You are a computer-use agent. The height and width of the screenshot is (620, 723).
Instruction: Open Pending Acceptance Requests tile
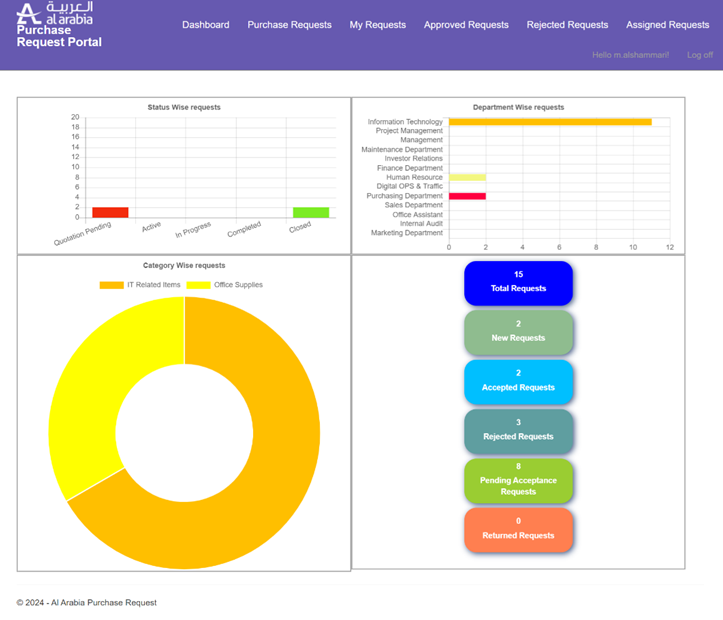click(x=518, y=480)
